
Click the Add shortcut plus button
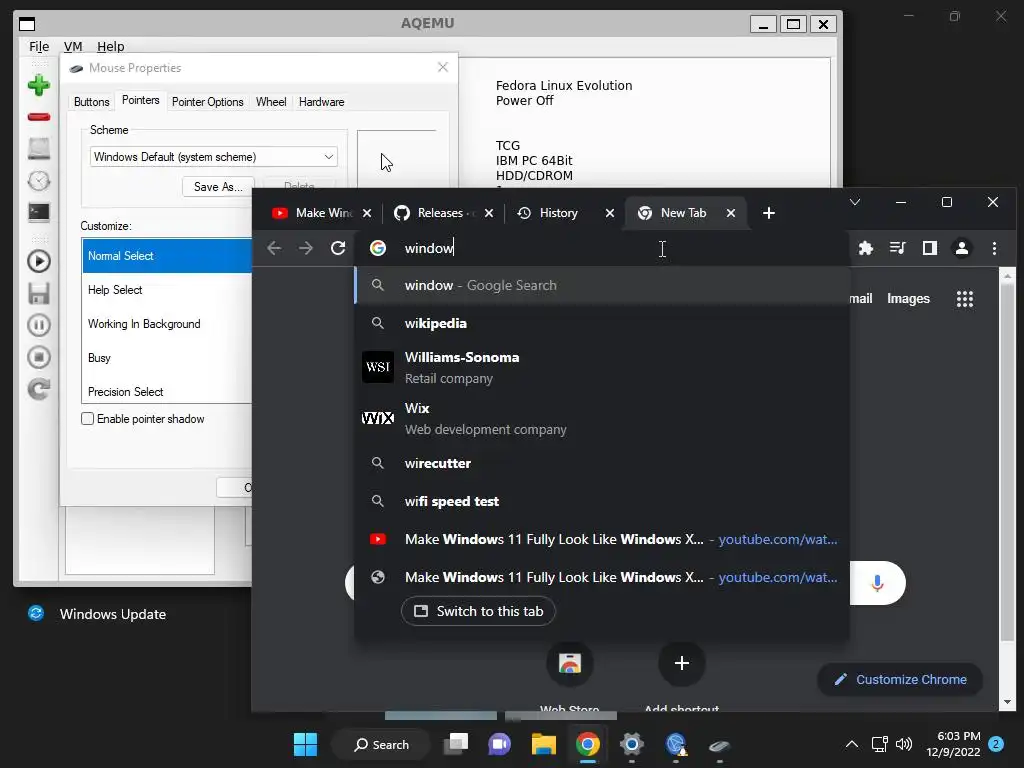point(681,663)
